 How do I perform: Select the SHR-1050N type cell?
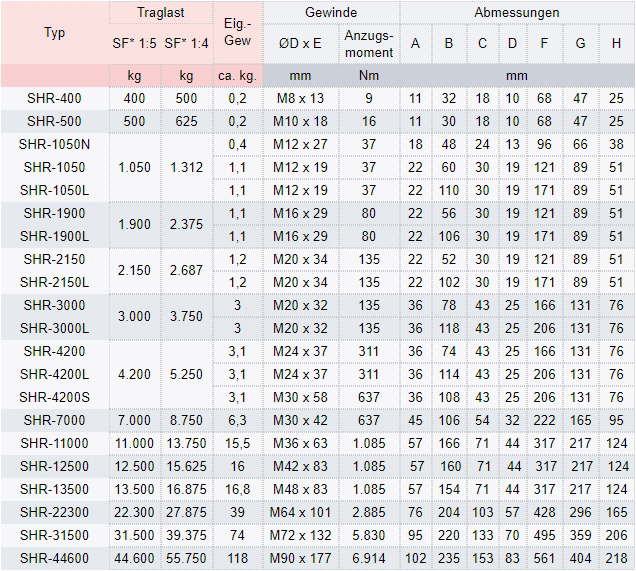point(55,144)
